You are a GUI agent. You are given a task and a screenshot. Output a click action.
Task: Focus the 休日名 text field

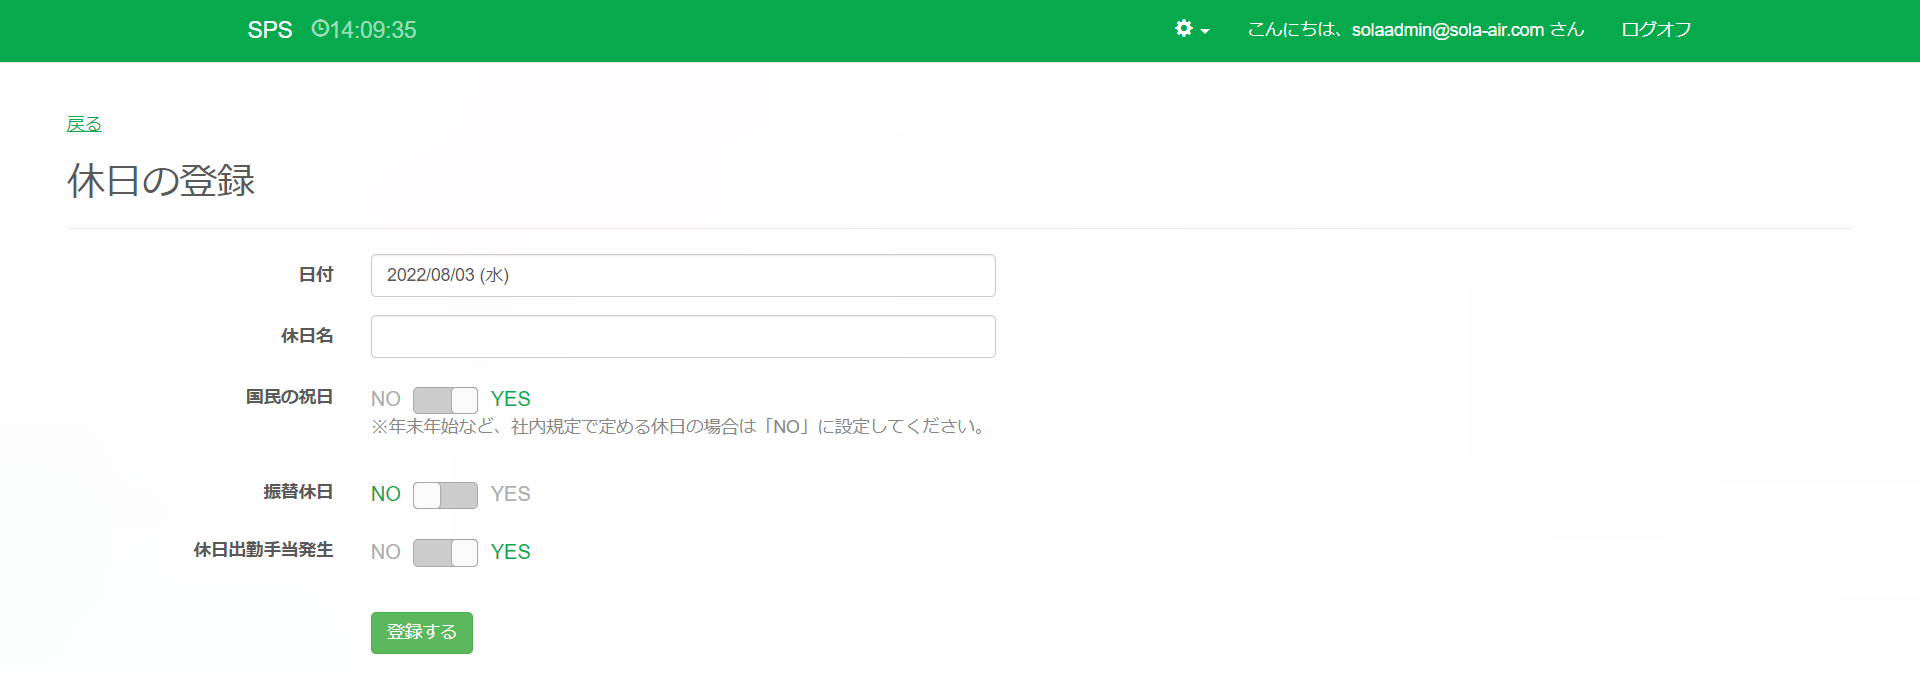pos(683,336)
